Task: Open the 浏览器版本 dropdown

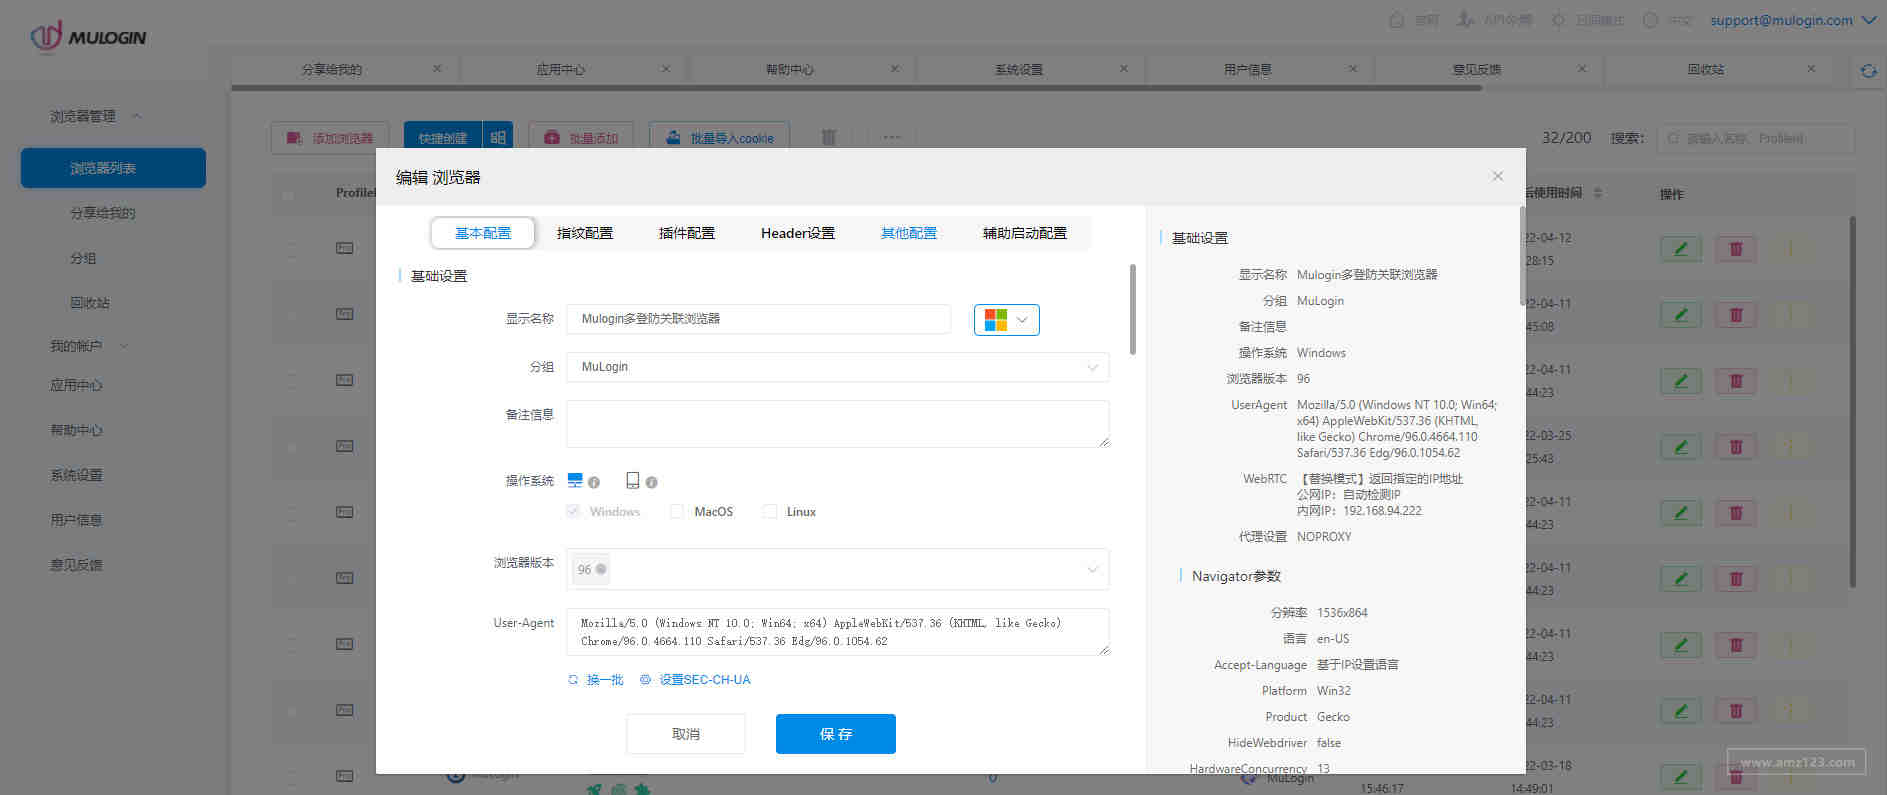Action: pos(837,569)
